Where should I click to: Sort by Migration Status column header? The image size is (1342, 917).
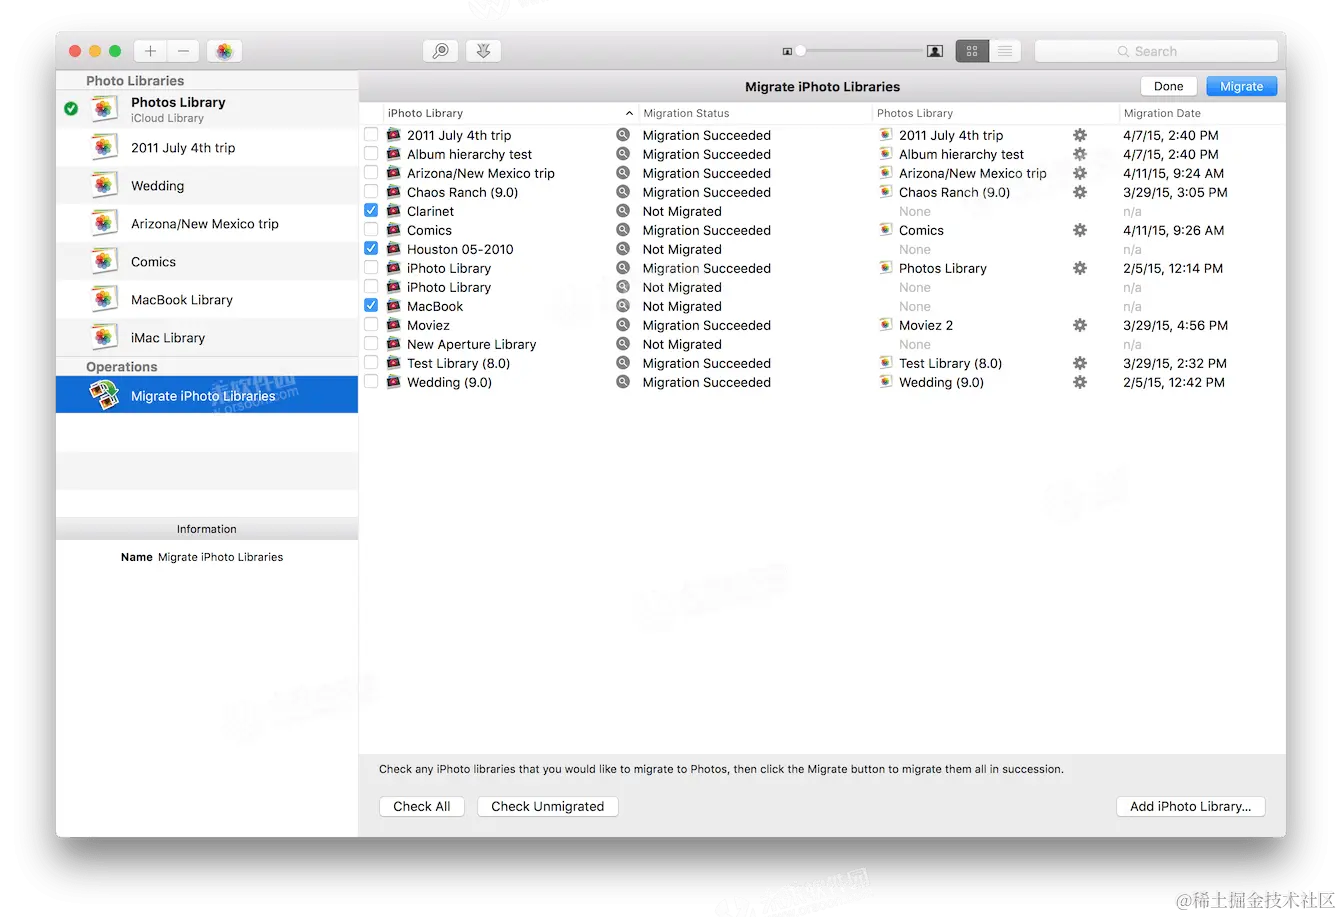tap(755, 113)
